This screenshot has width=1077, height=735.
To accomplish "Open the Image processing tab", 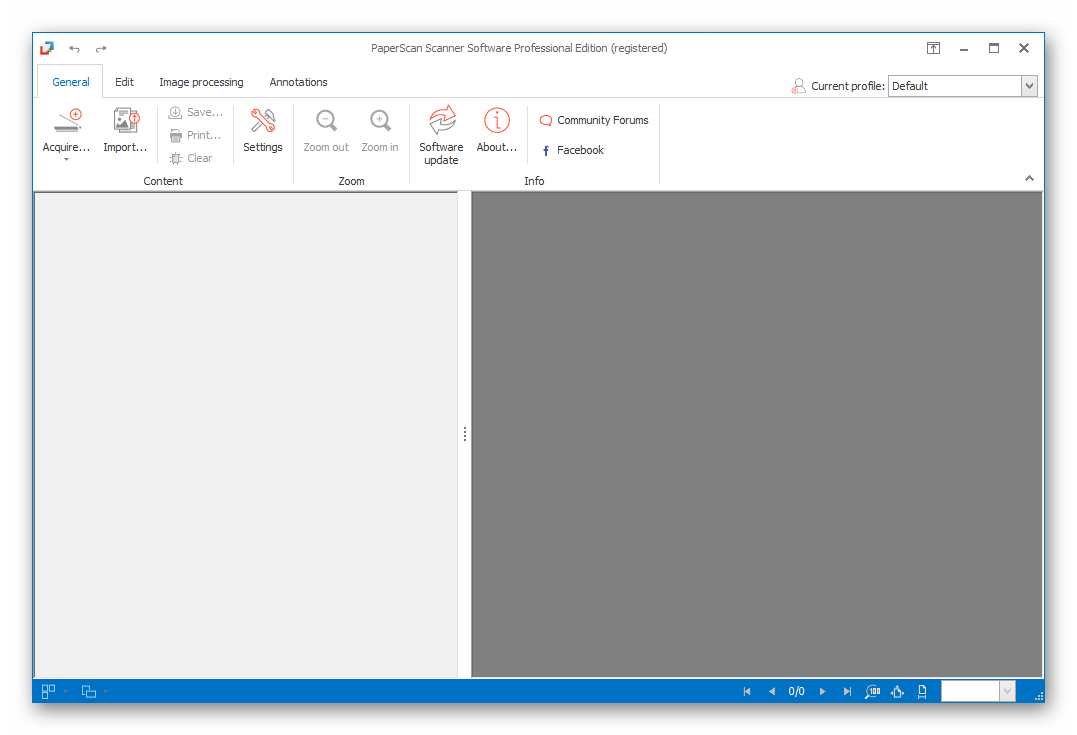I will 201,82.
